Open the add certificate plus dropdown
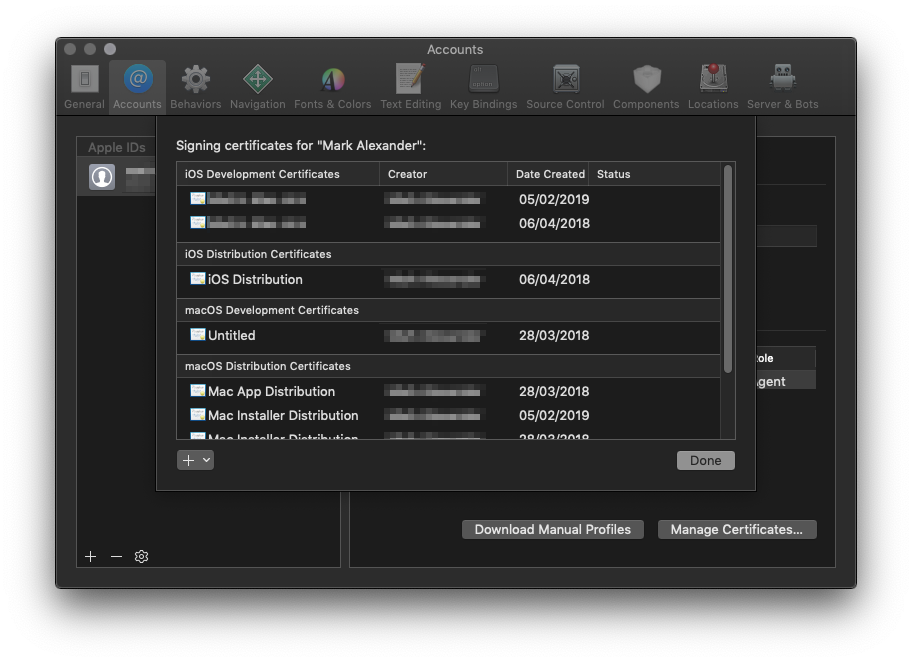Image resolution: width=912 pixels, height=662 pixels. (196, 460)
